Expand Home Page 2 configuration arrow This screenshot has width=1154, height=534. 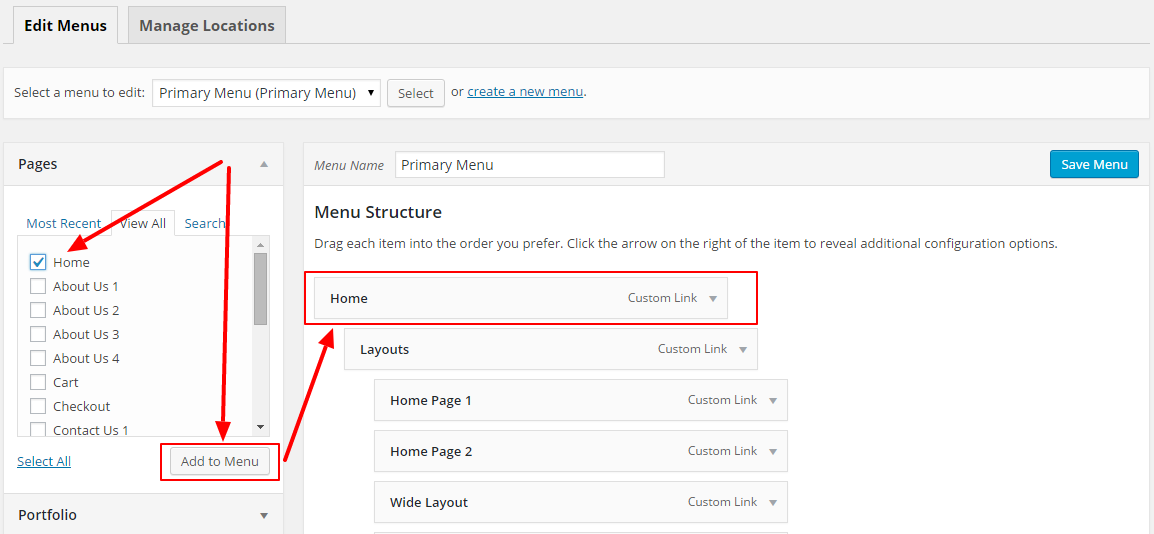click(x=773, y=451)
